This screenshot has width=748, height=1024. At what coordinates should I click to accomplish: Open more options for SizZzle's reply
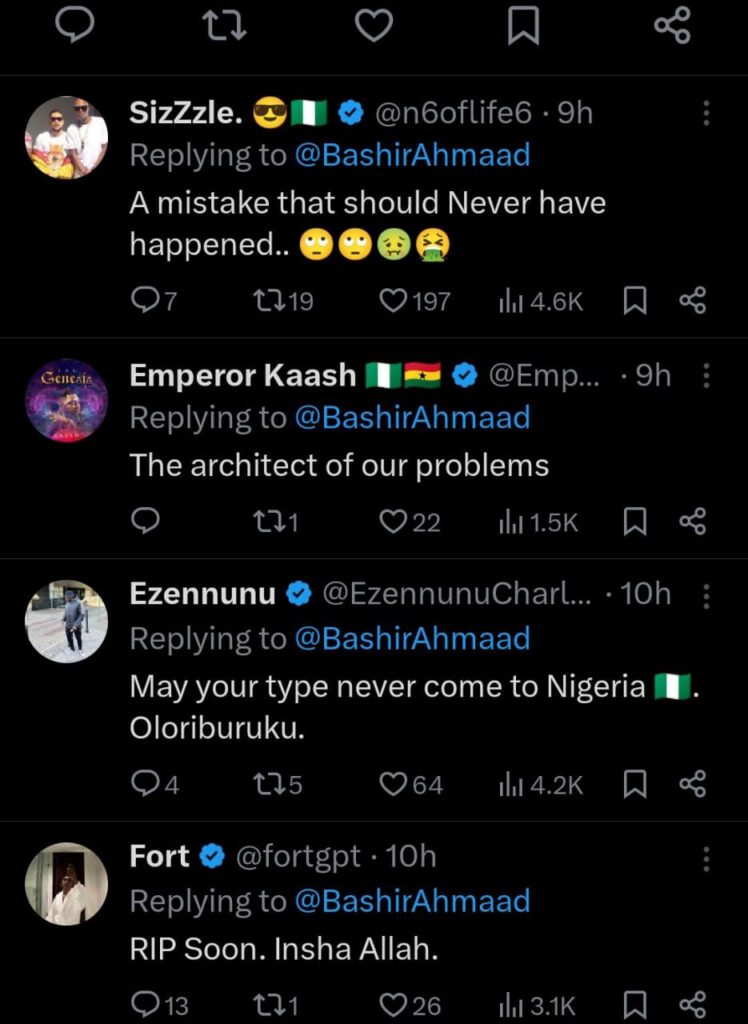click(x=706, y=112)
